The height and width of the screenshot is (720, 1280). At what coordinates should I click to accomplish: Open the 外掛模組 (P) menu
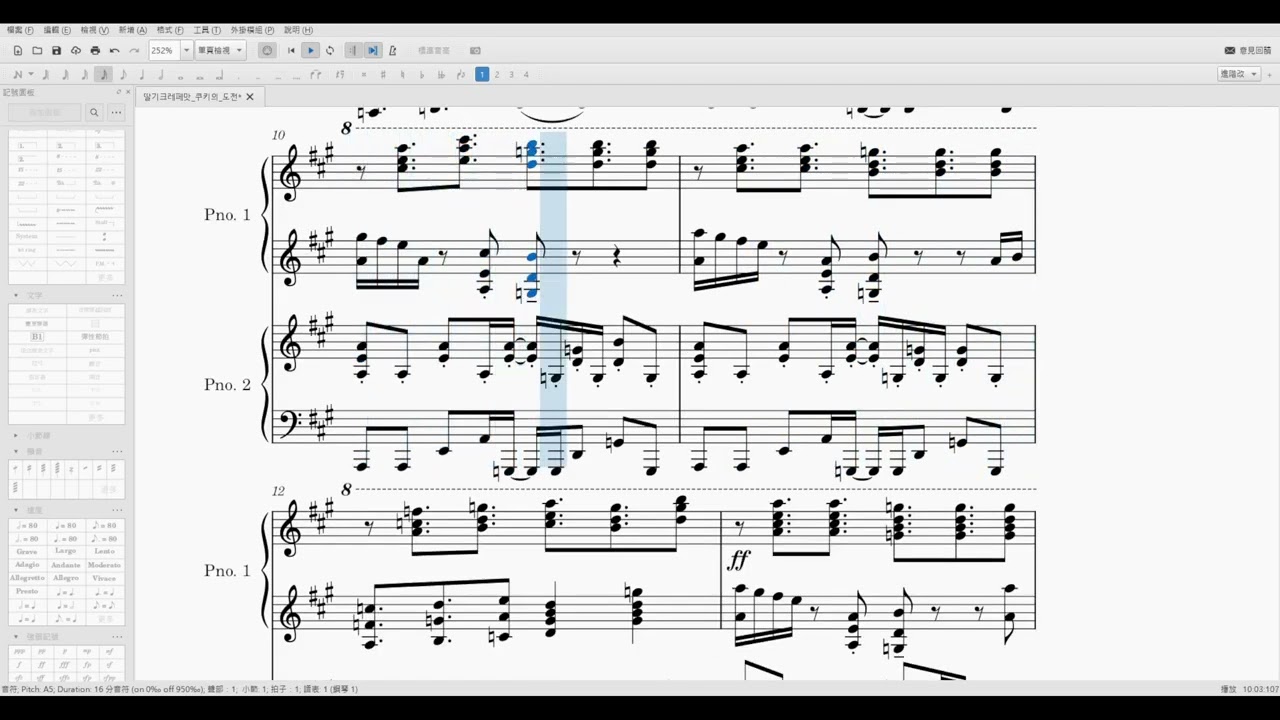pos(252,30)
